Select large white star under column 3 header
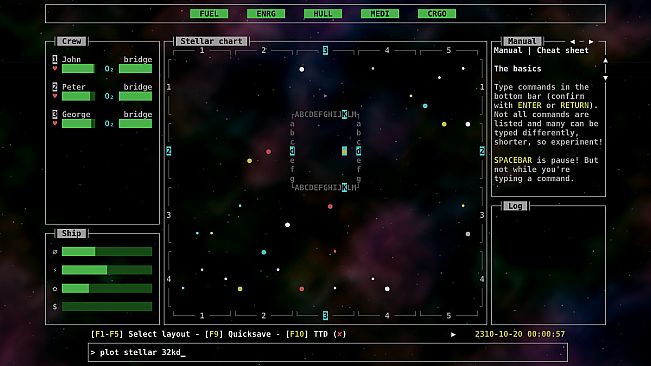 [x=302, y=69]
